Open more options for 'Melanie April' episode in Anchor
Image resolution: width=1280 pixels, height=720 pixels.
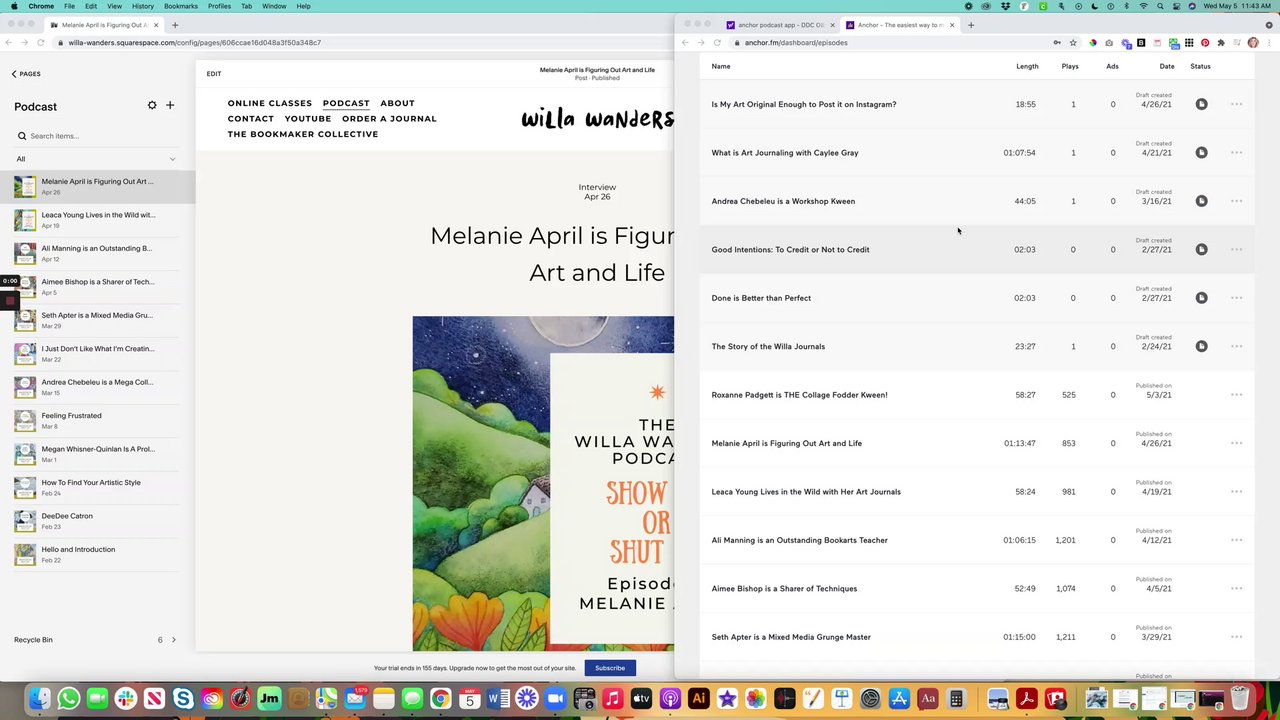[1236, 443]
